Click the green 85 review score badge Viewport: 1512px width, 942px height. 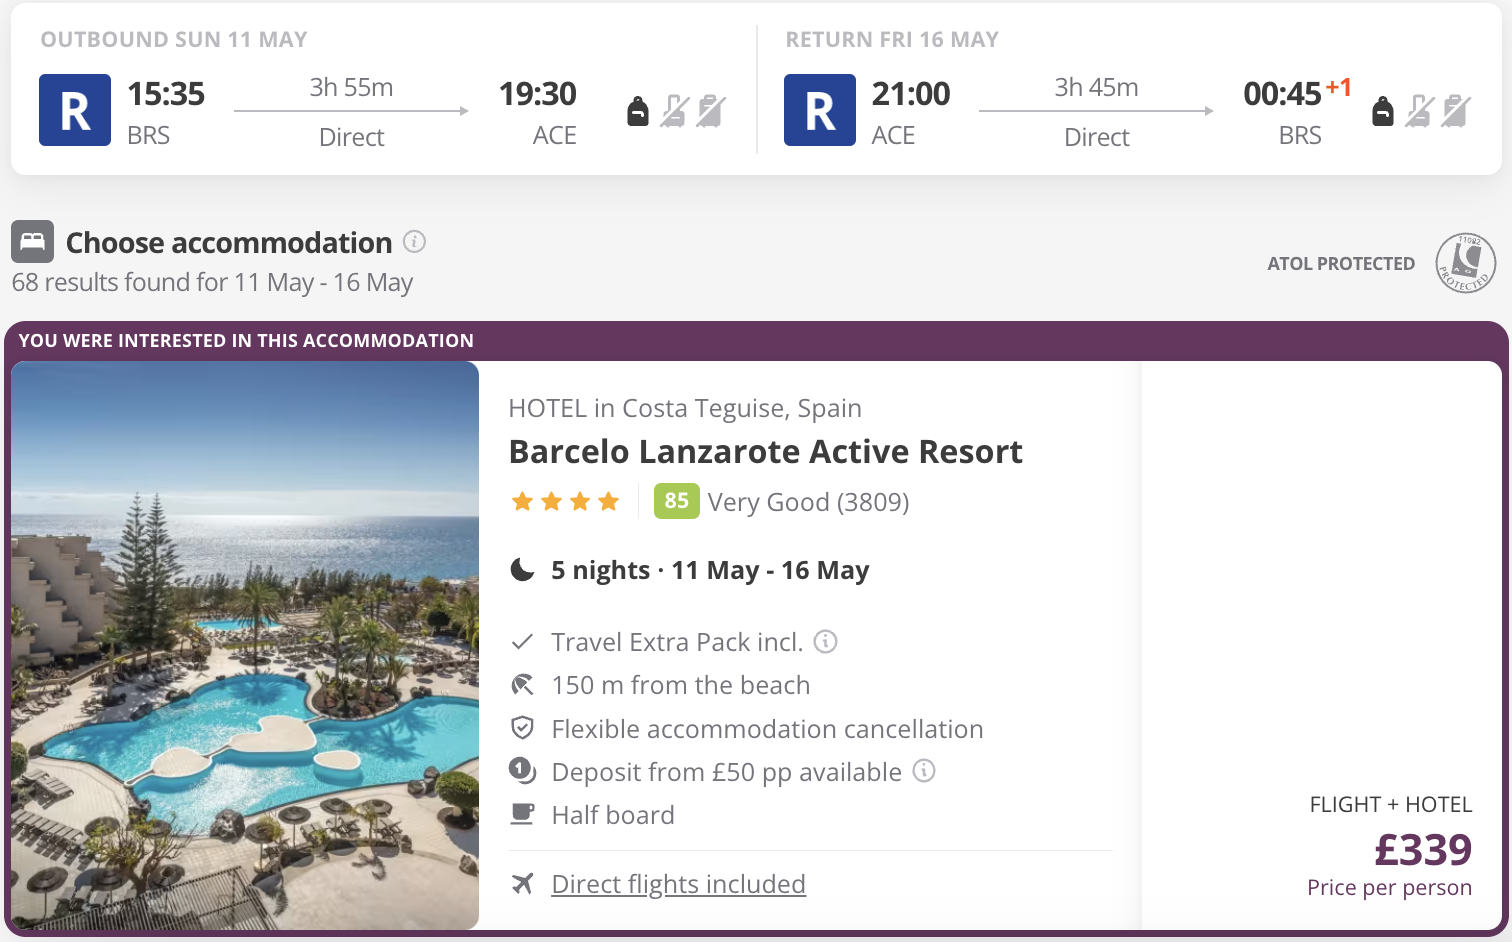[x=676, y=501]
